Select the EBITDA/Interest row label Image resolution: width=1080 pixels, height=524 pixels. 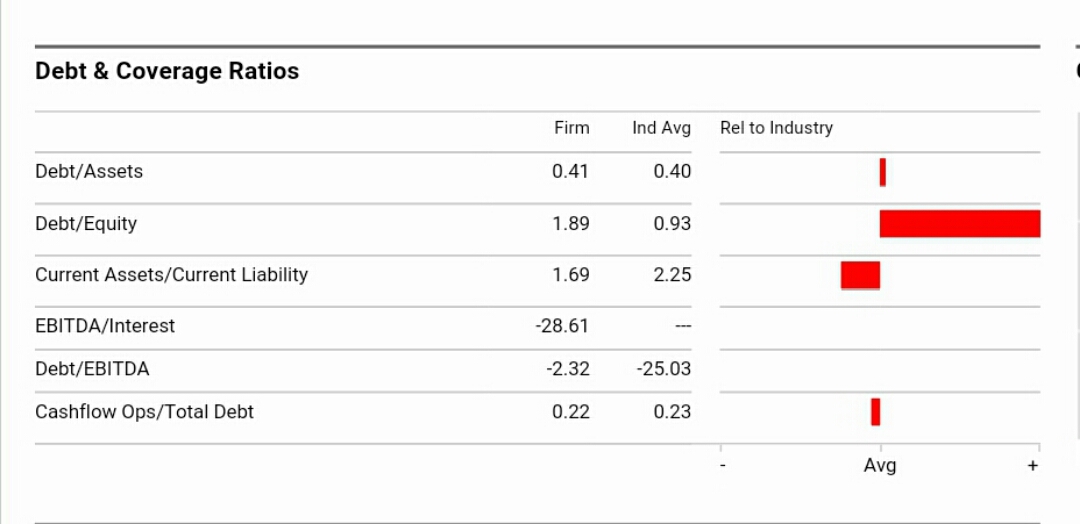click(105, 326)
